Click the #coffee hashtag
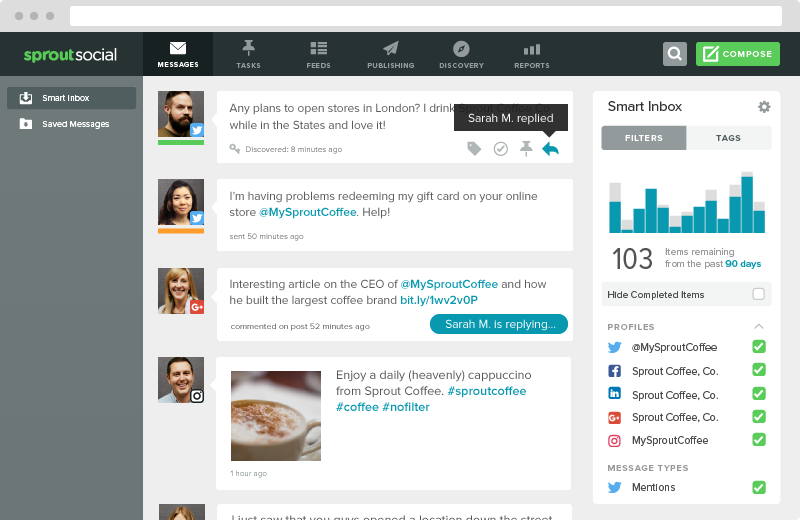This screenshot has height=520, width=800. click(x=357, y=407)
